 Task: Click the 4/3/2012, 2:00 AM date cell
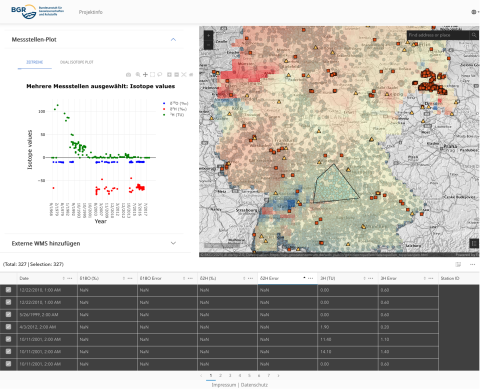click(47, 327)
